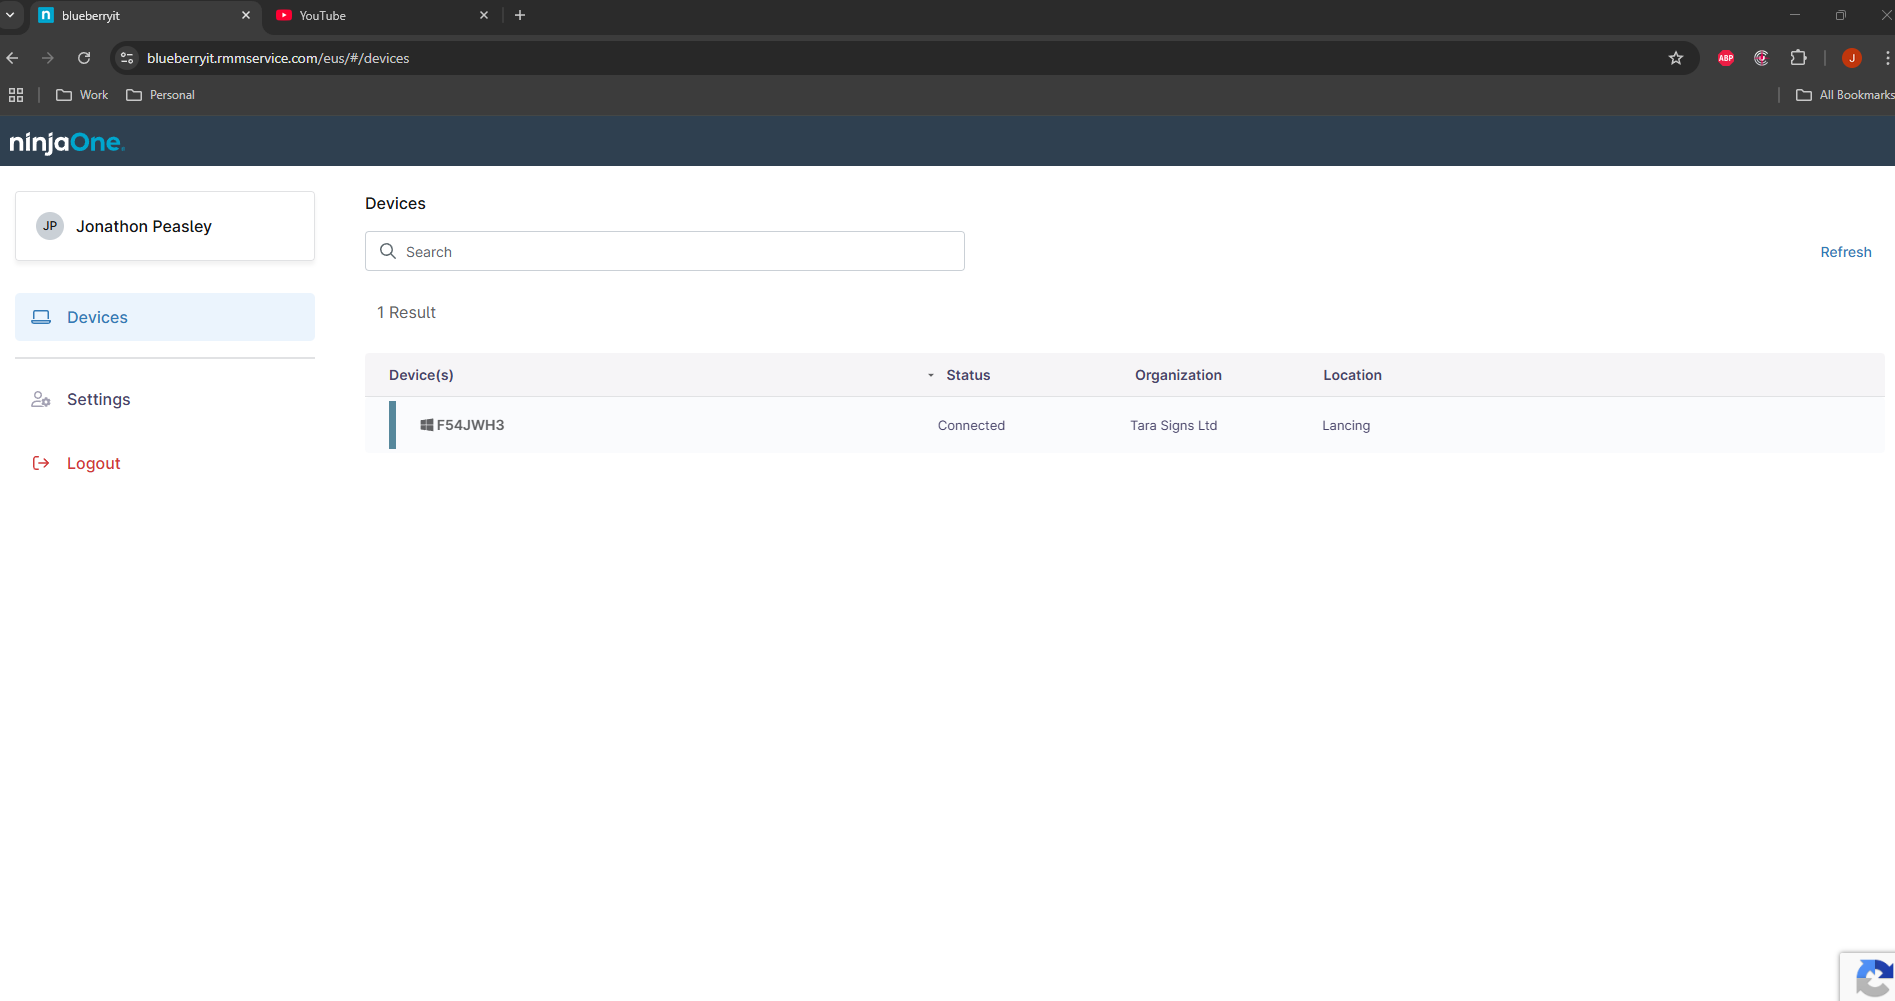Select Devices in the sidebar
Viewport: 1895px width, 1001px height.
(x=97, y=317)
